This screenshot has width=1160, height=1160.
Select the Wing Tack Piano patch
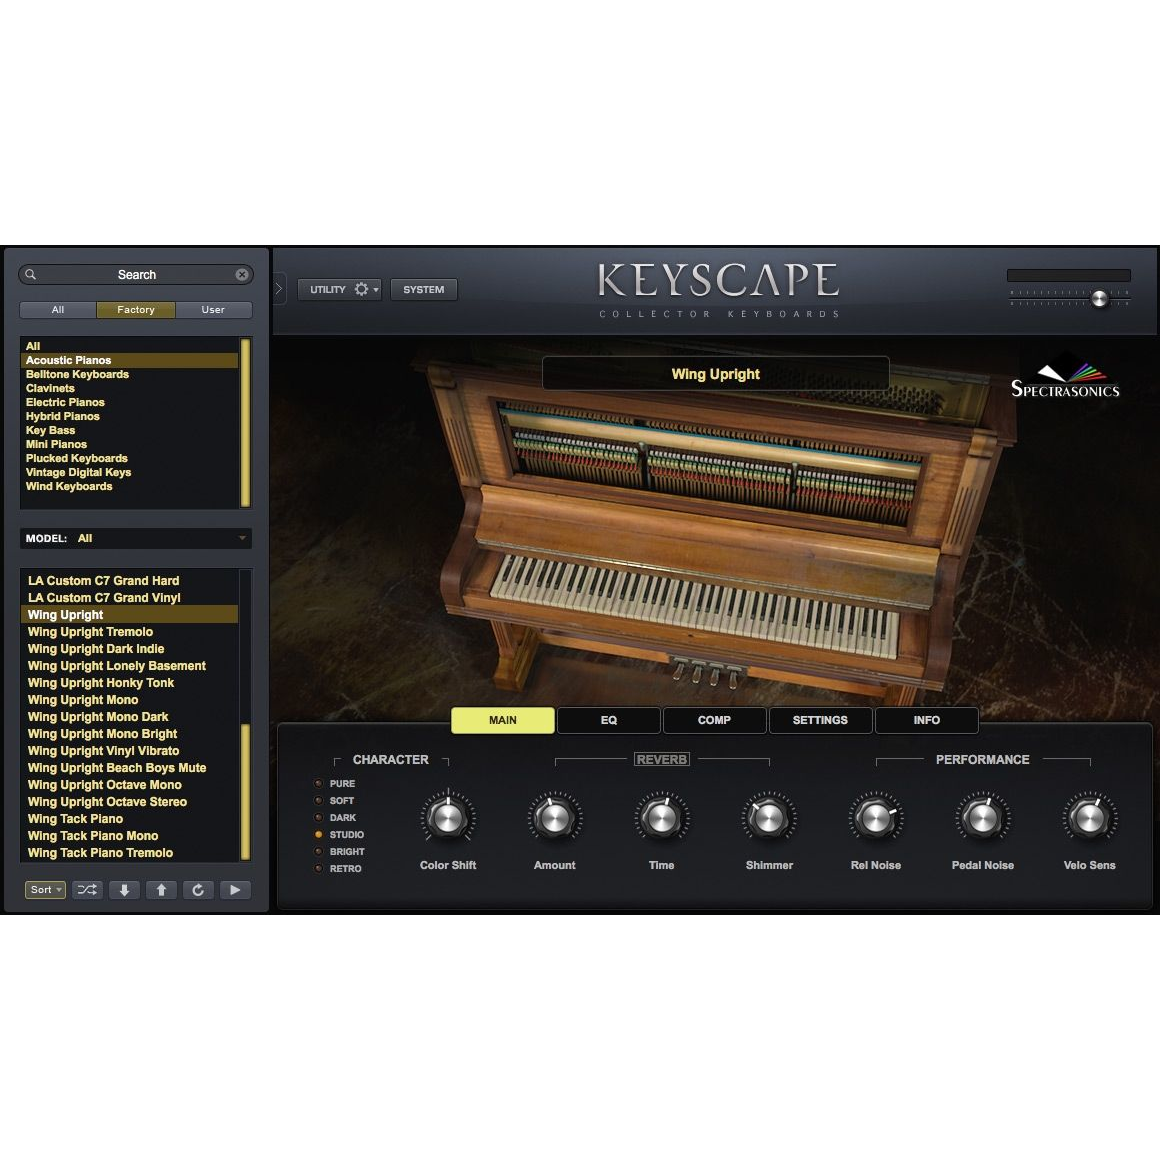point(74,819)
